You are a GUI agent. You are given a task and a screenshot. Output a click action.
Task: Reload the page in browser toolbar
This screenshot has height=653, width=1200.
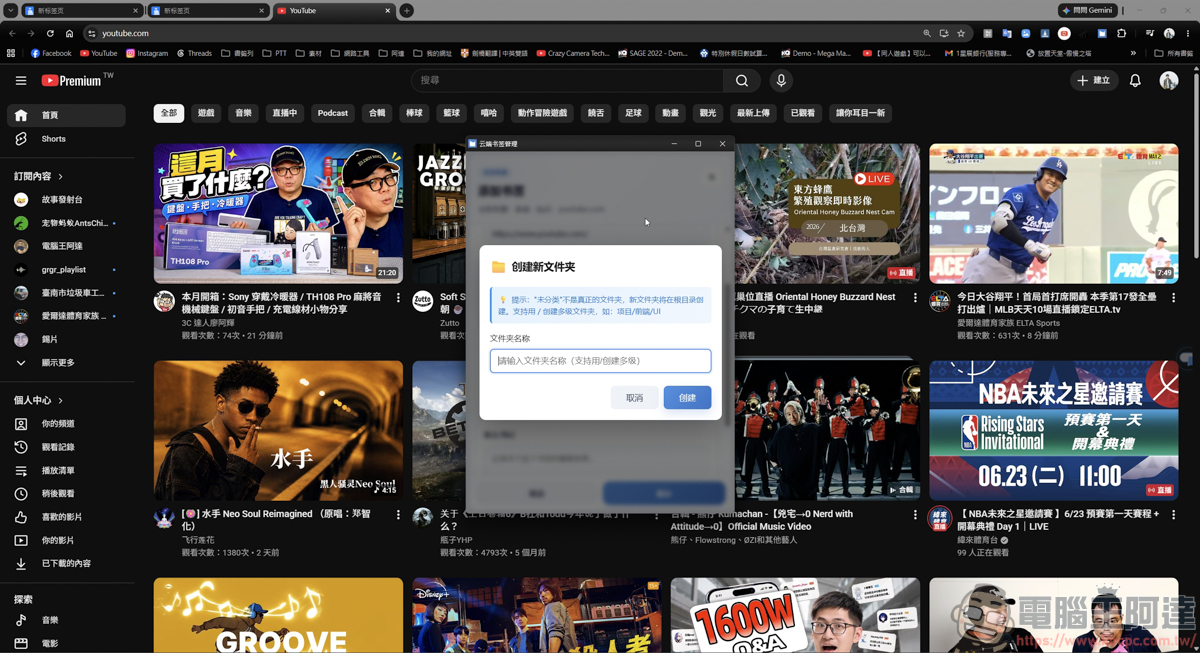click(50, 33)
